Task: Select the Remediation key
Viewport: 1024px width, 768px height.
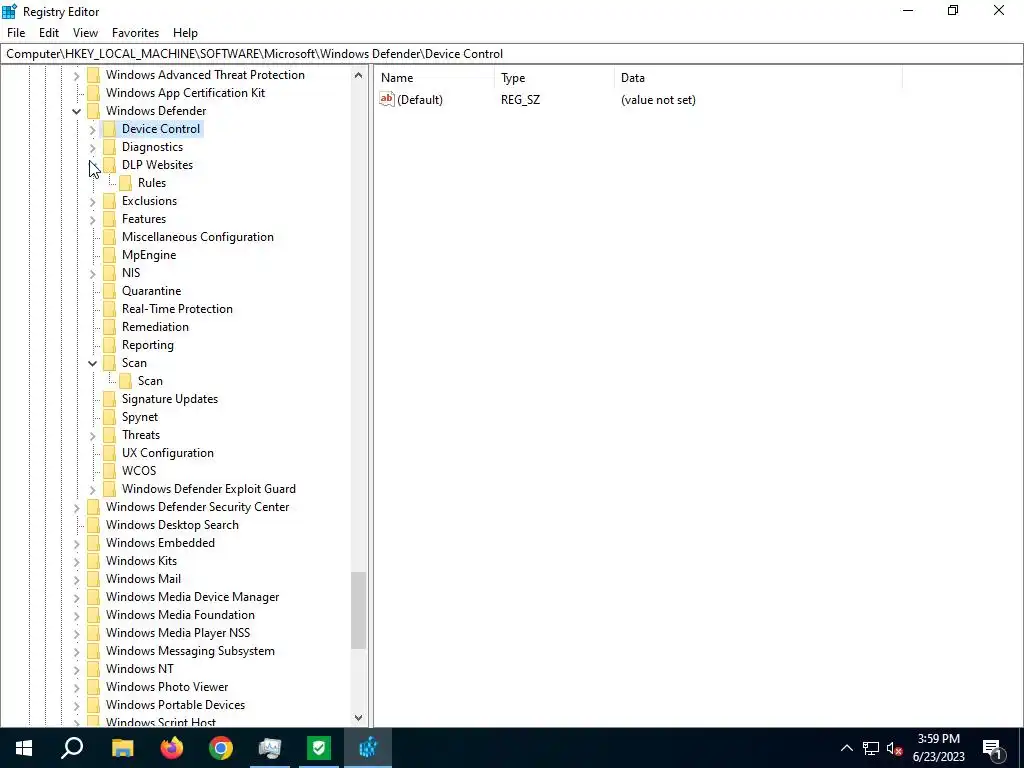Action: coord(155,327)
